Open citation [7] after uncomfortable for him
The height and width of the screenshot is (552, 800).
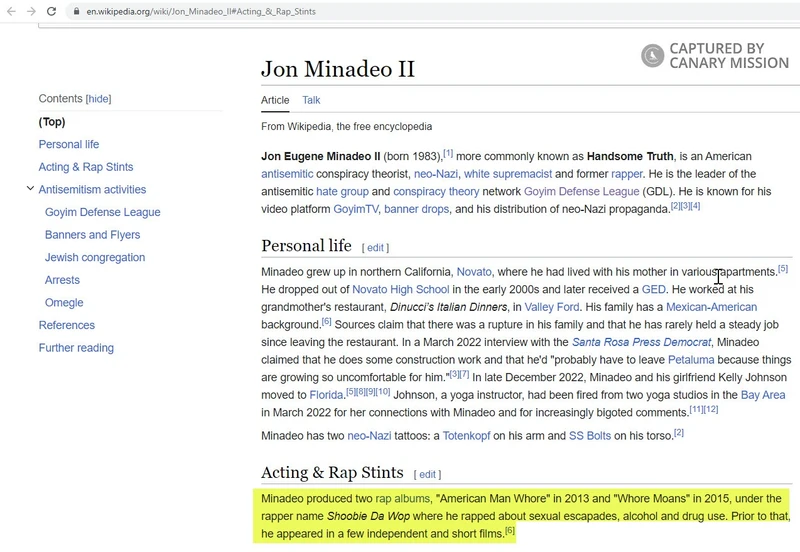pos(464,374)
